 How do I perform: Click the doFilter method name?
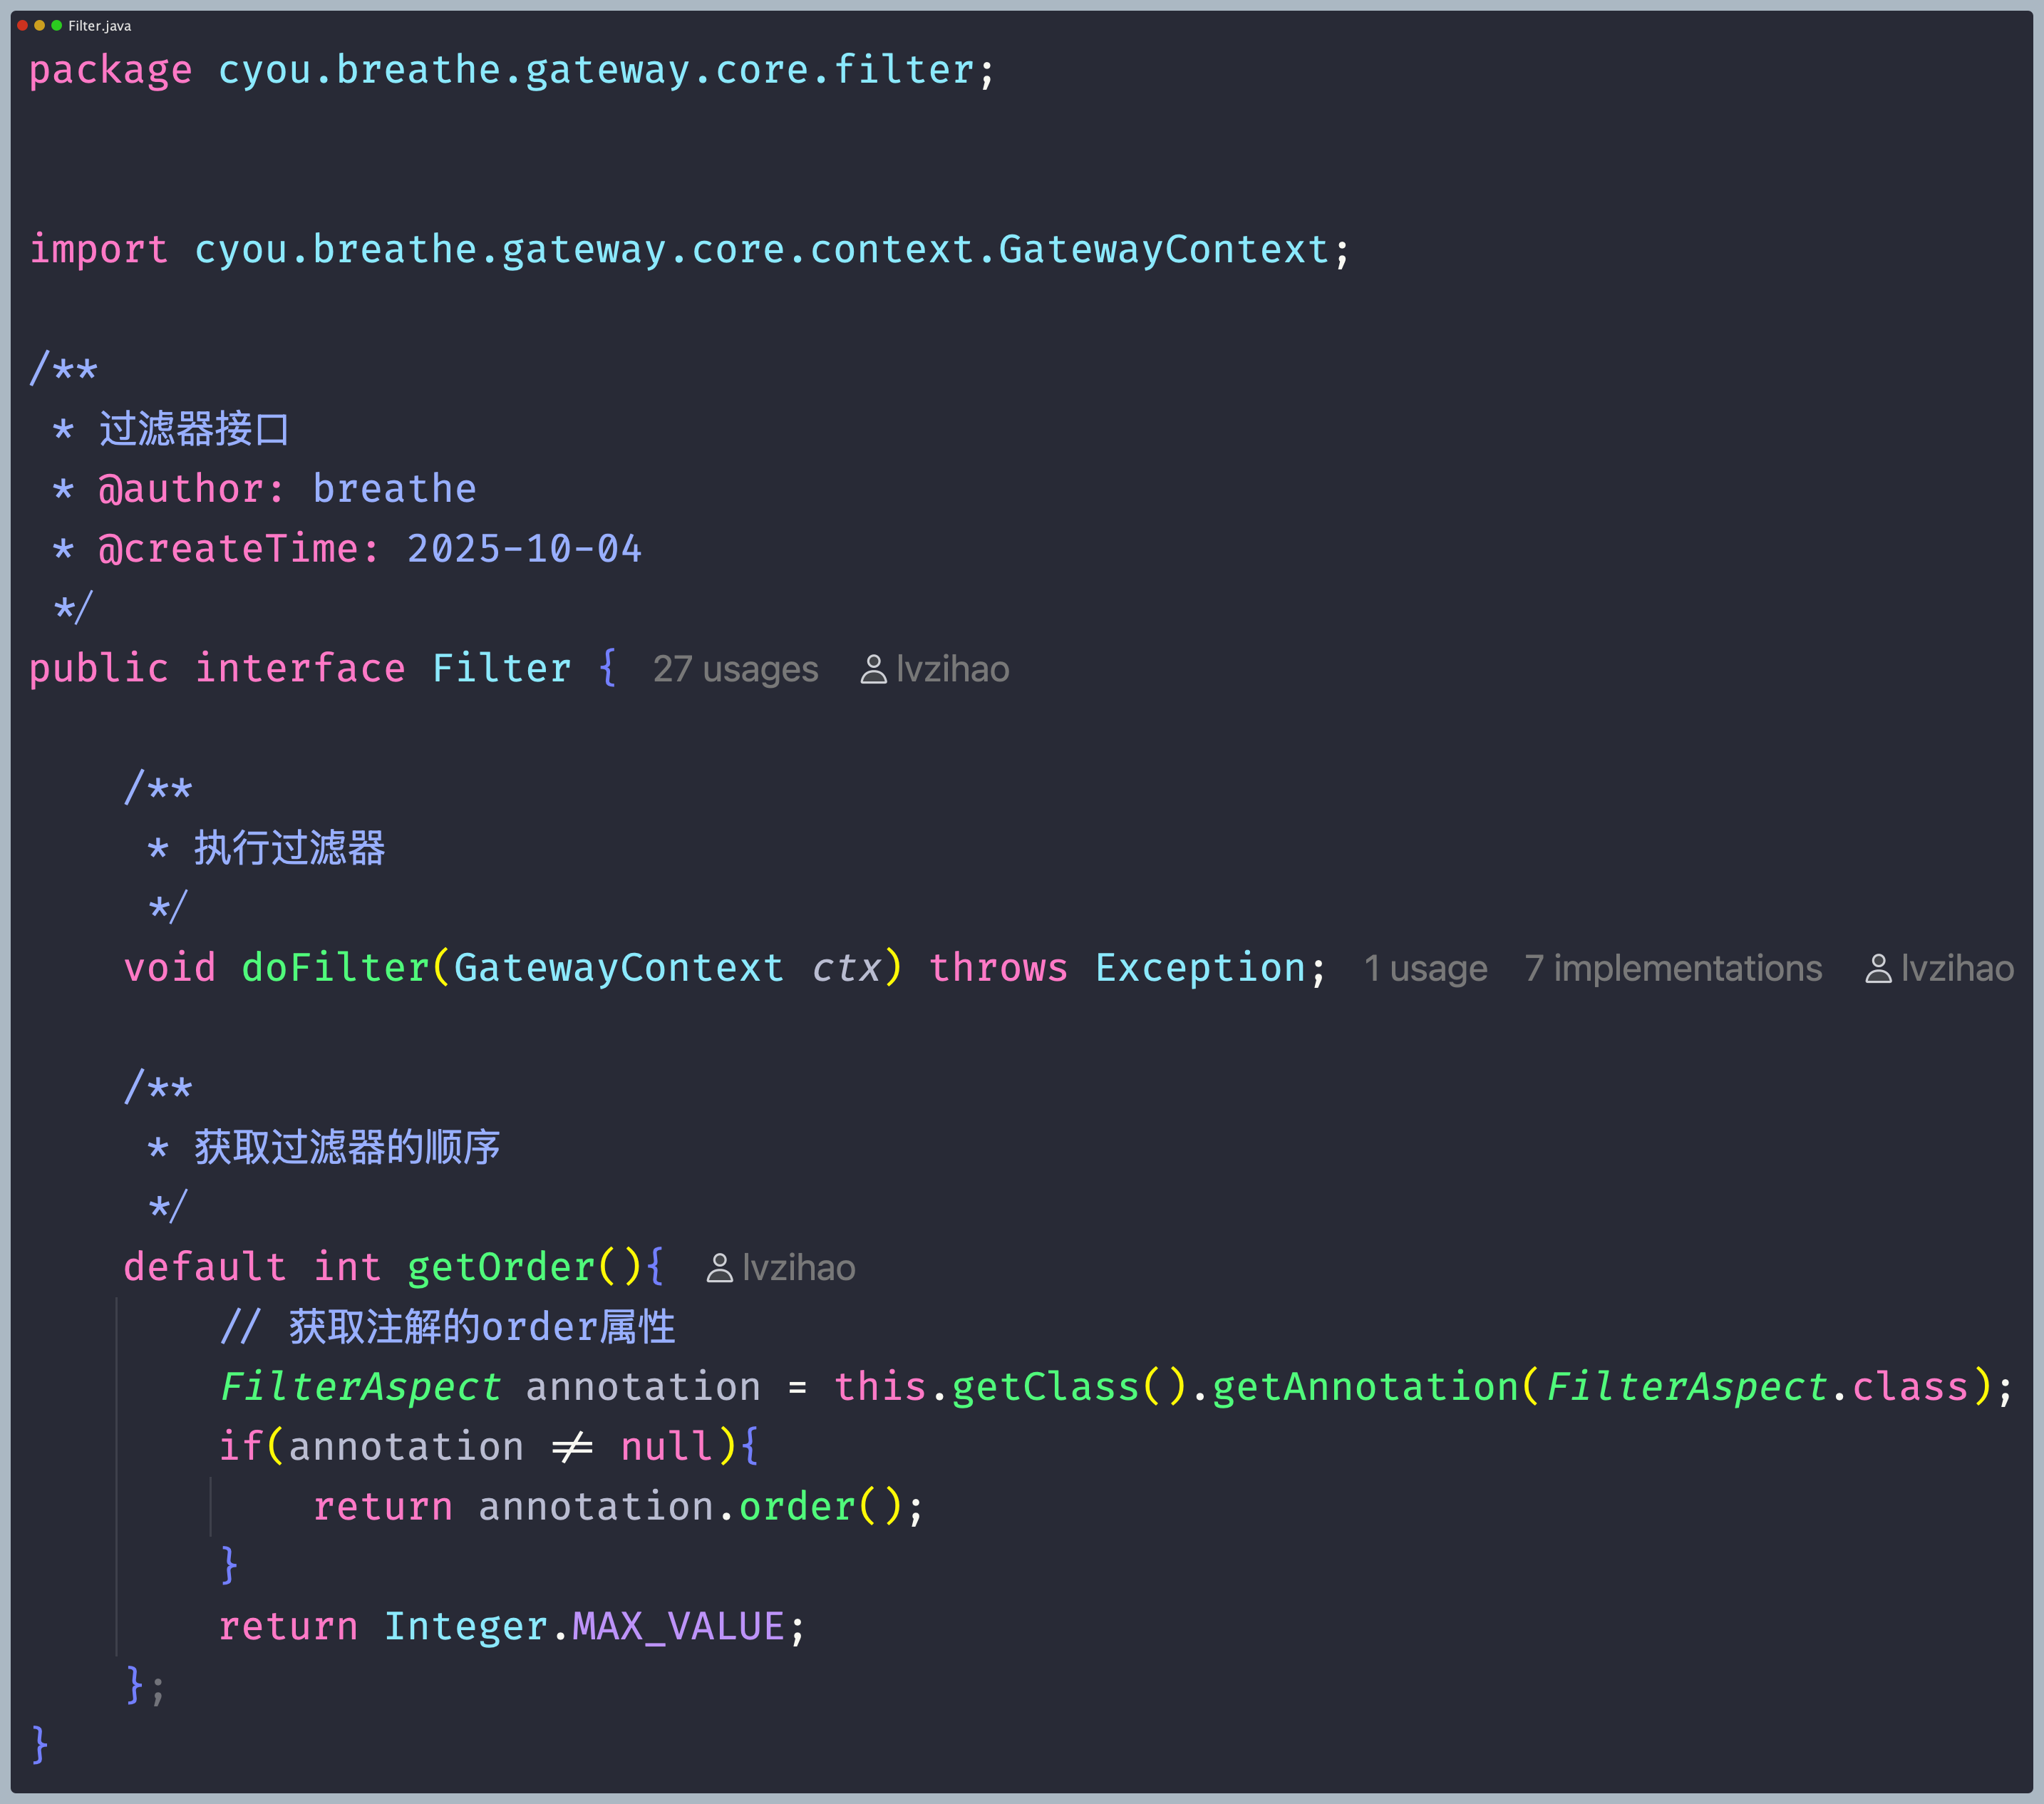point(335,968)
